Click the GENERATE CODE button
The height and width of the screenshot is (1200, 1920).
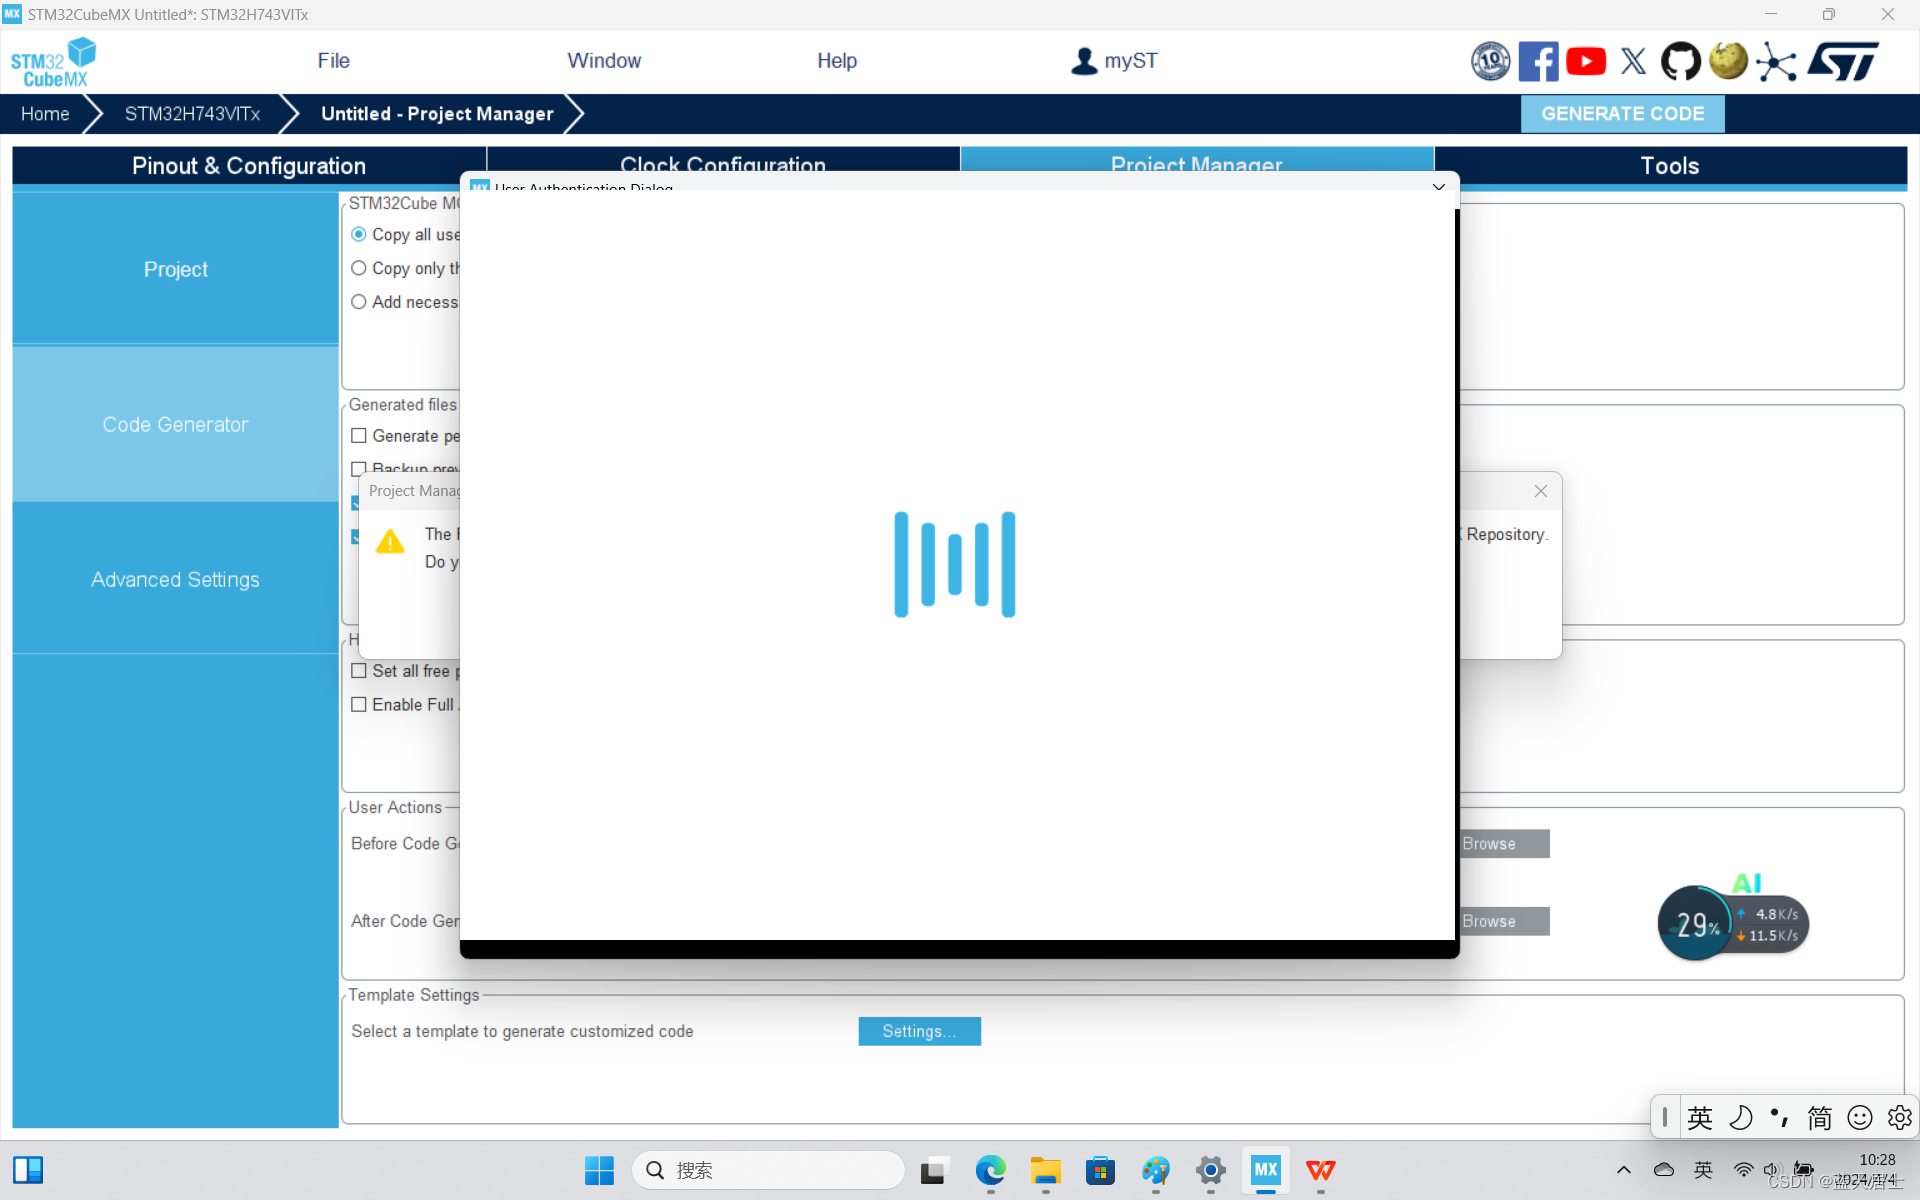click(1622, 114)
